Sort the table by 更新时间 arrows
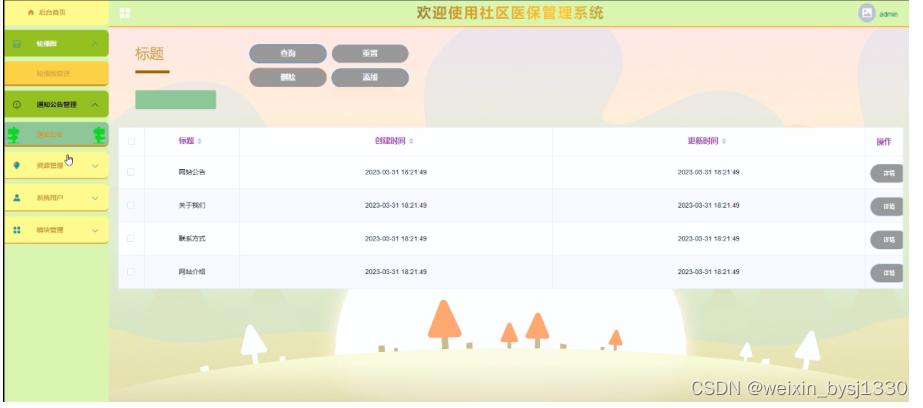923x408 pixels. point(723,141)
